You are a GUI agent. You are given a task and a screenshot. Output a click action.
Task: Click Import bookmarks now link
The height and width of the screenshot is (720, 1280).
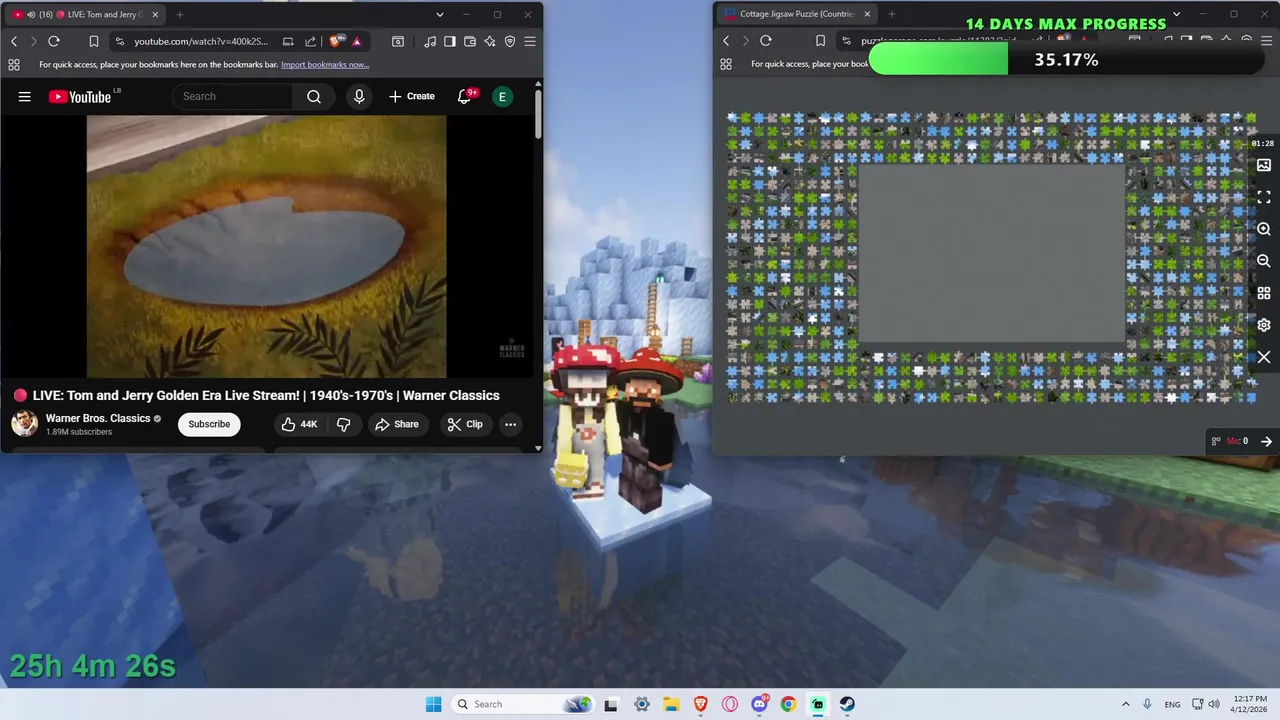point(325,65)
